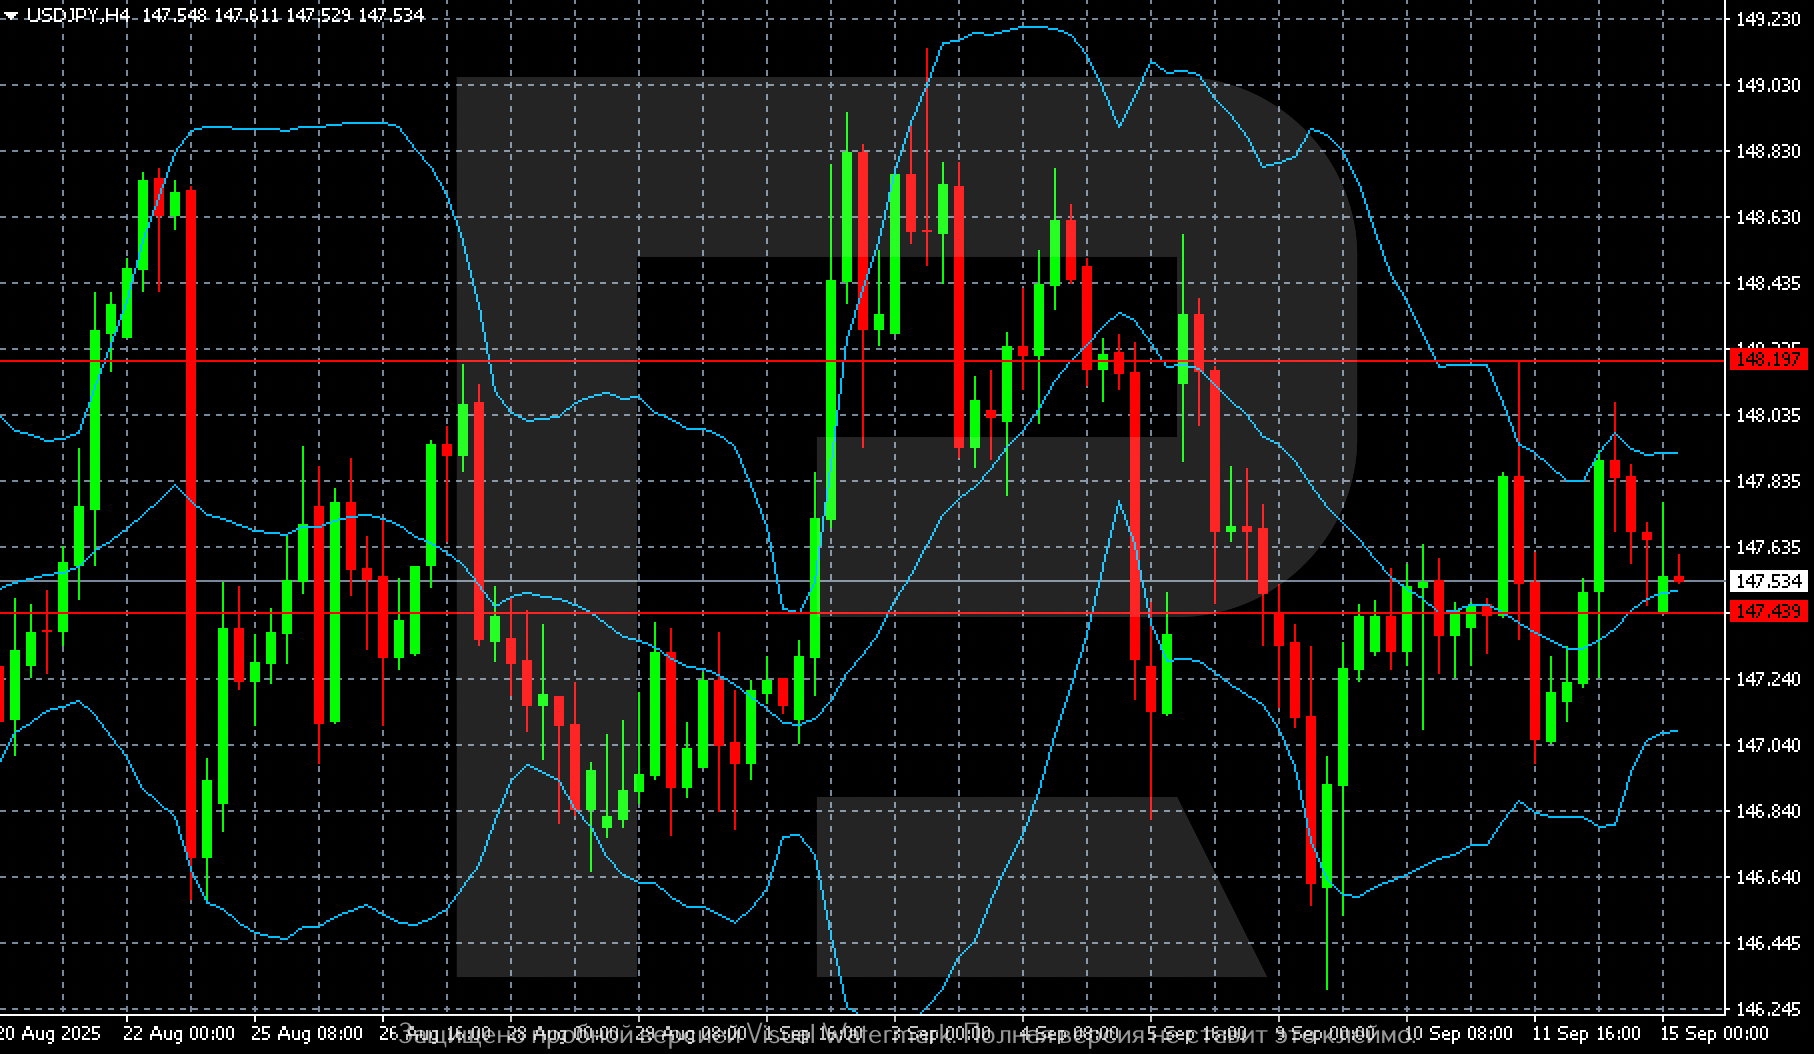Click the small triangle before USDJPY,H4

[x=12, y=16]
